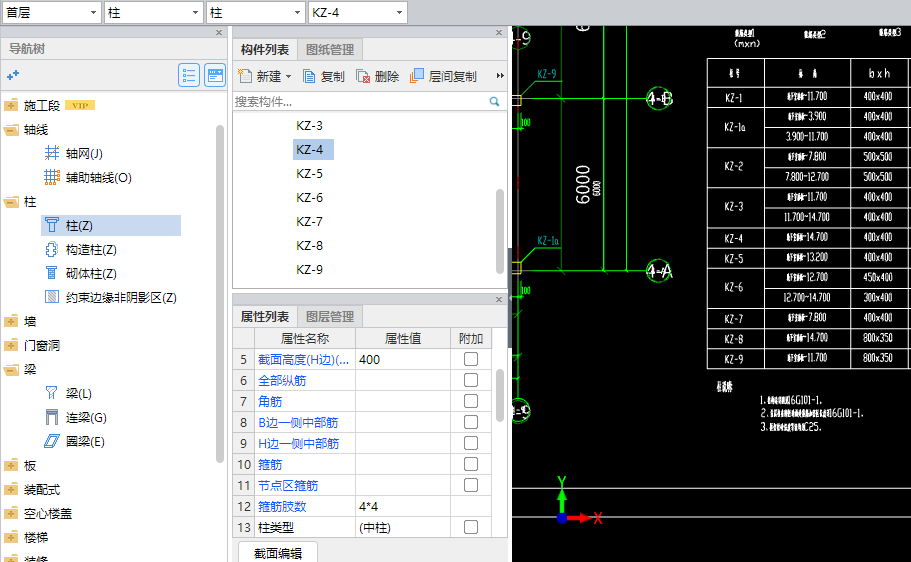Click the 新建 new component icon

coord(245,76)
